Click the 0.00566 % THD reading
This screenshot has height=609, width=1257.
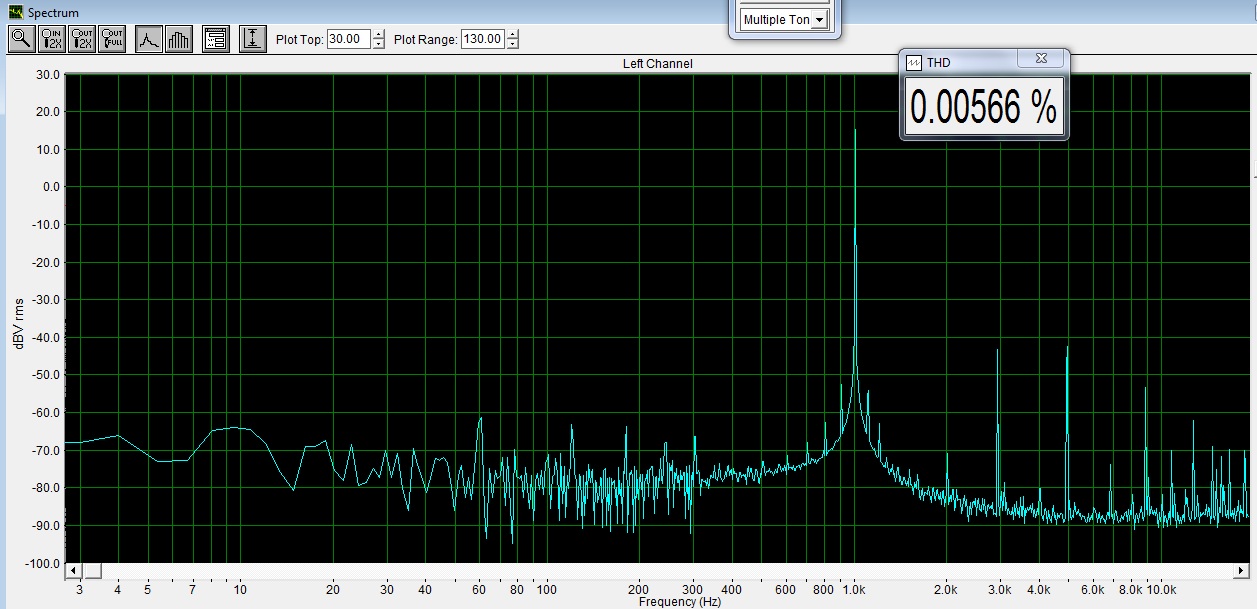tap(984, 109)
